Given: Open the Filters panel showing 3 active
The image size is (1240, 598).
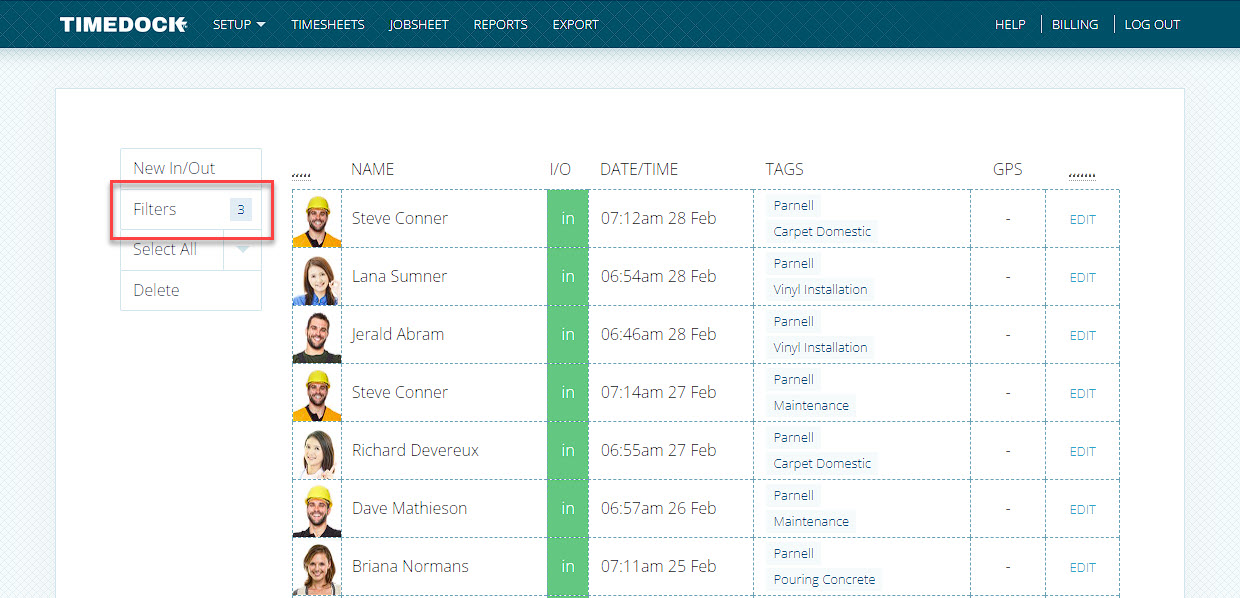Looking at the screenshot, I should pos(190,209).
